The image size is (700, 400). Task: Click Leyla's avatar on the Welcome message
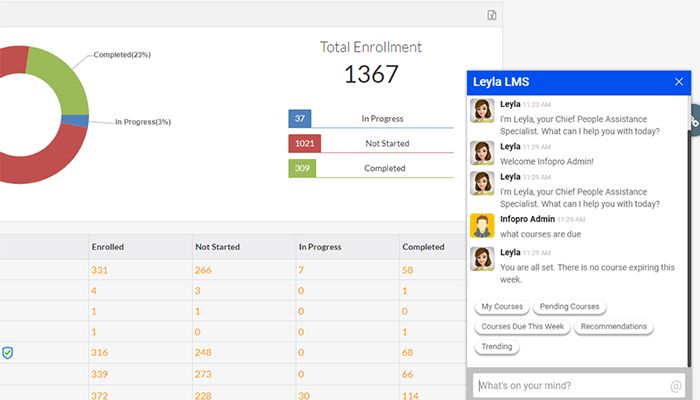484,153
